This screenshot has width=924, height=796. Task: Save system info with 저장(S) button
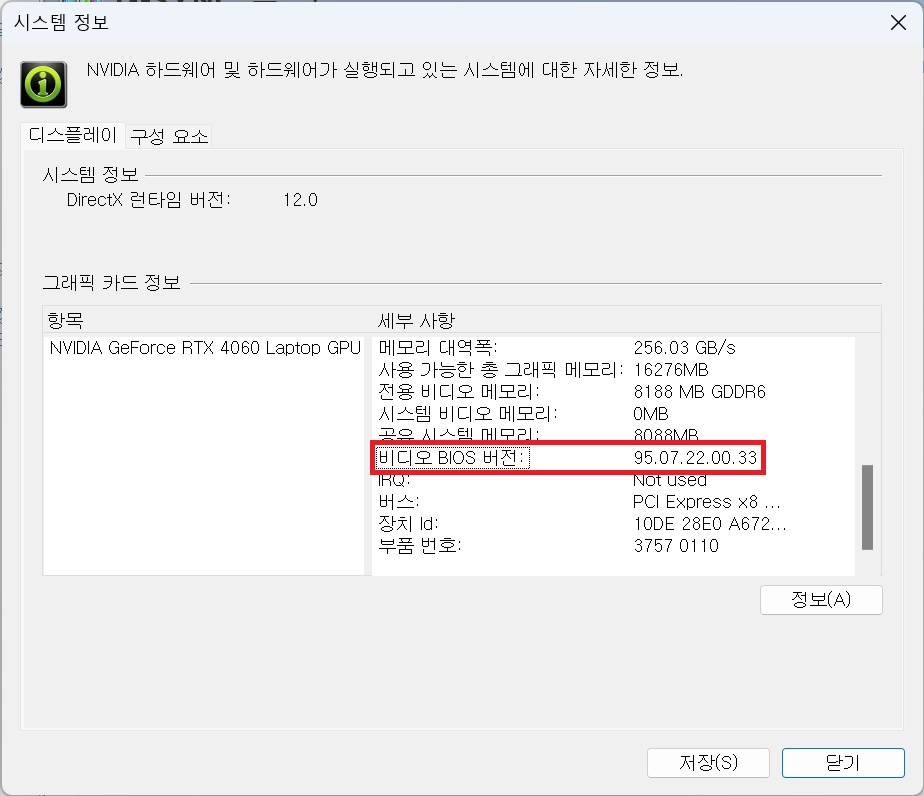pyautogui.click(x=708, y=763)
